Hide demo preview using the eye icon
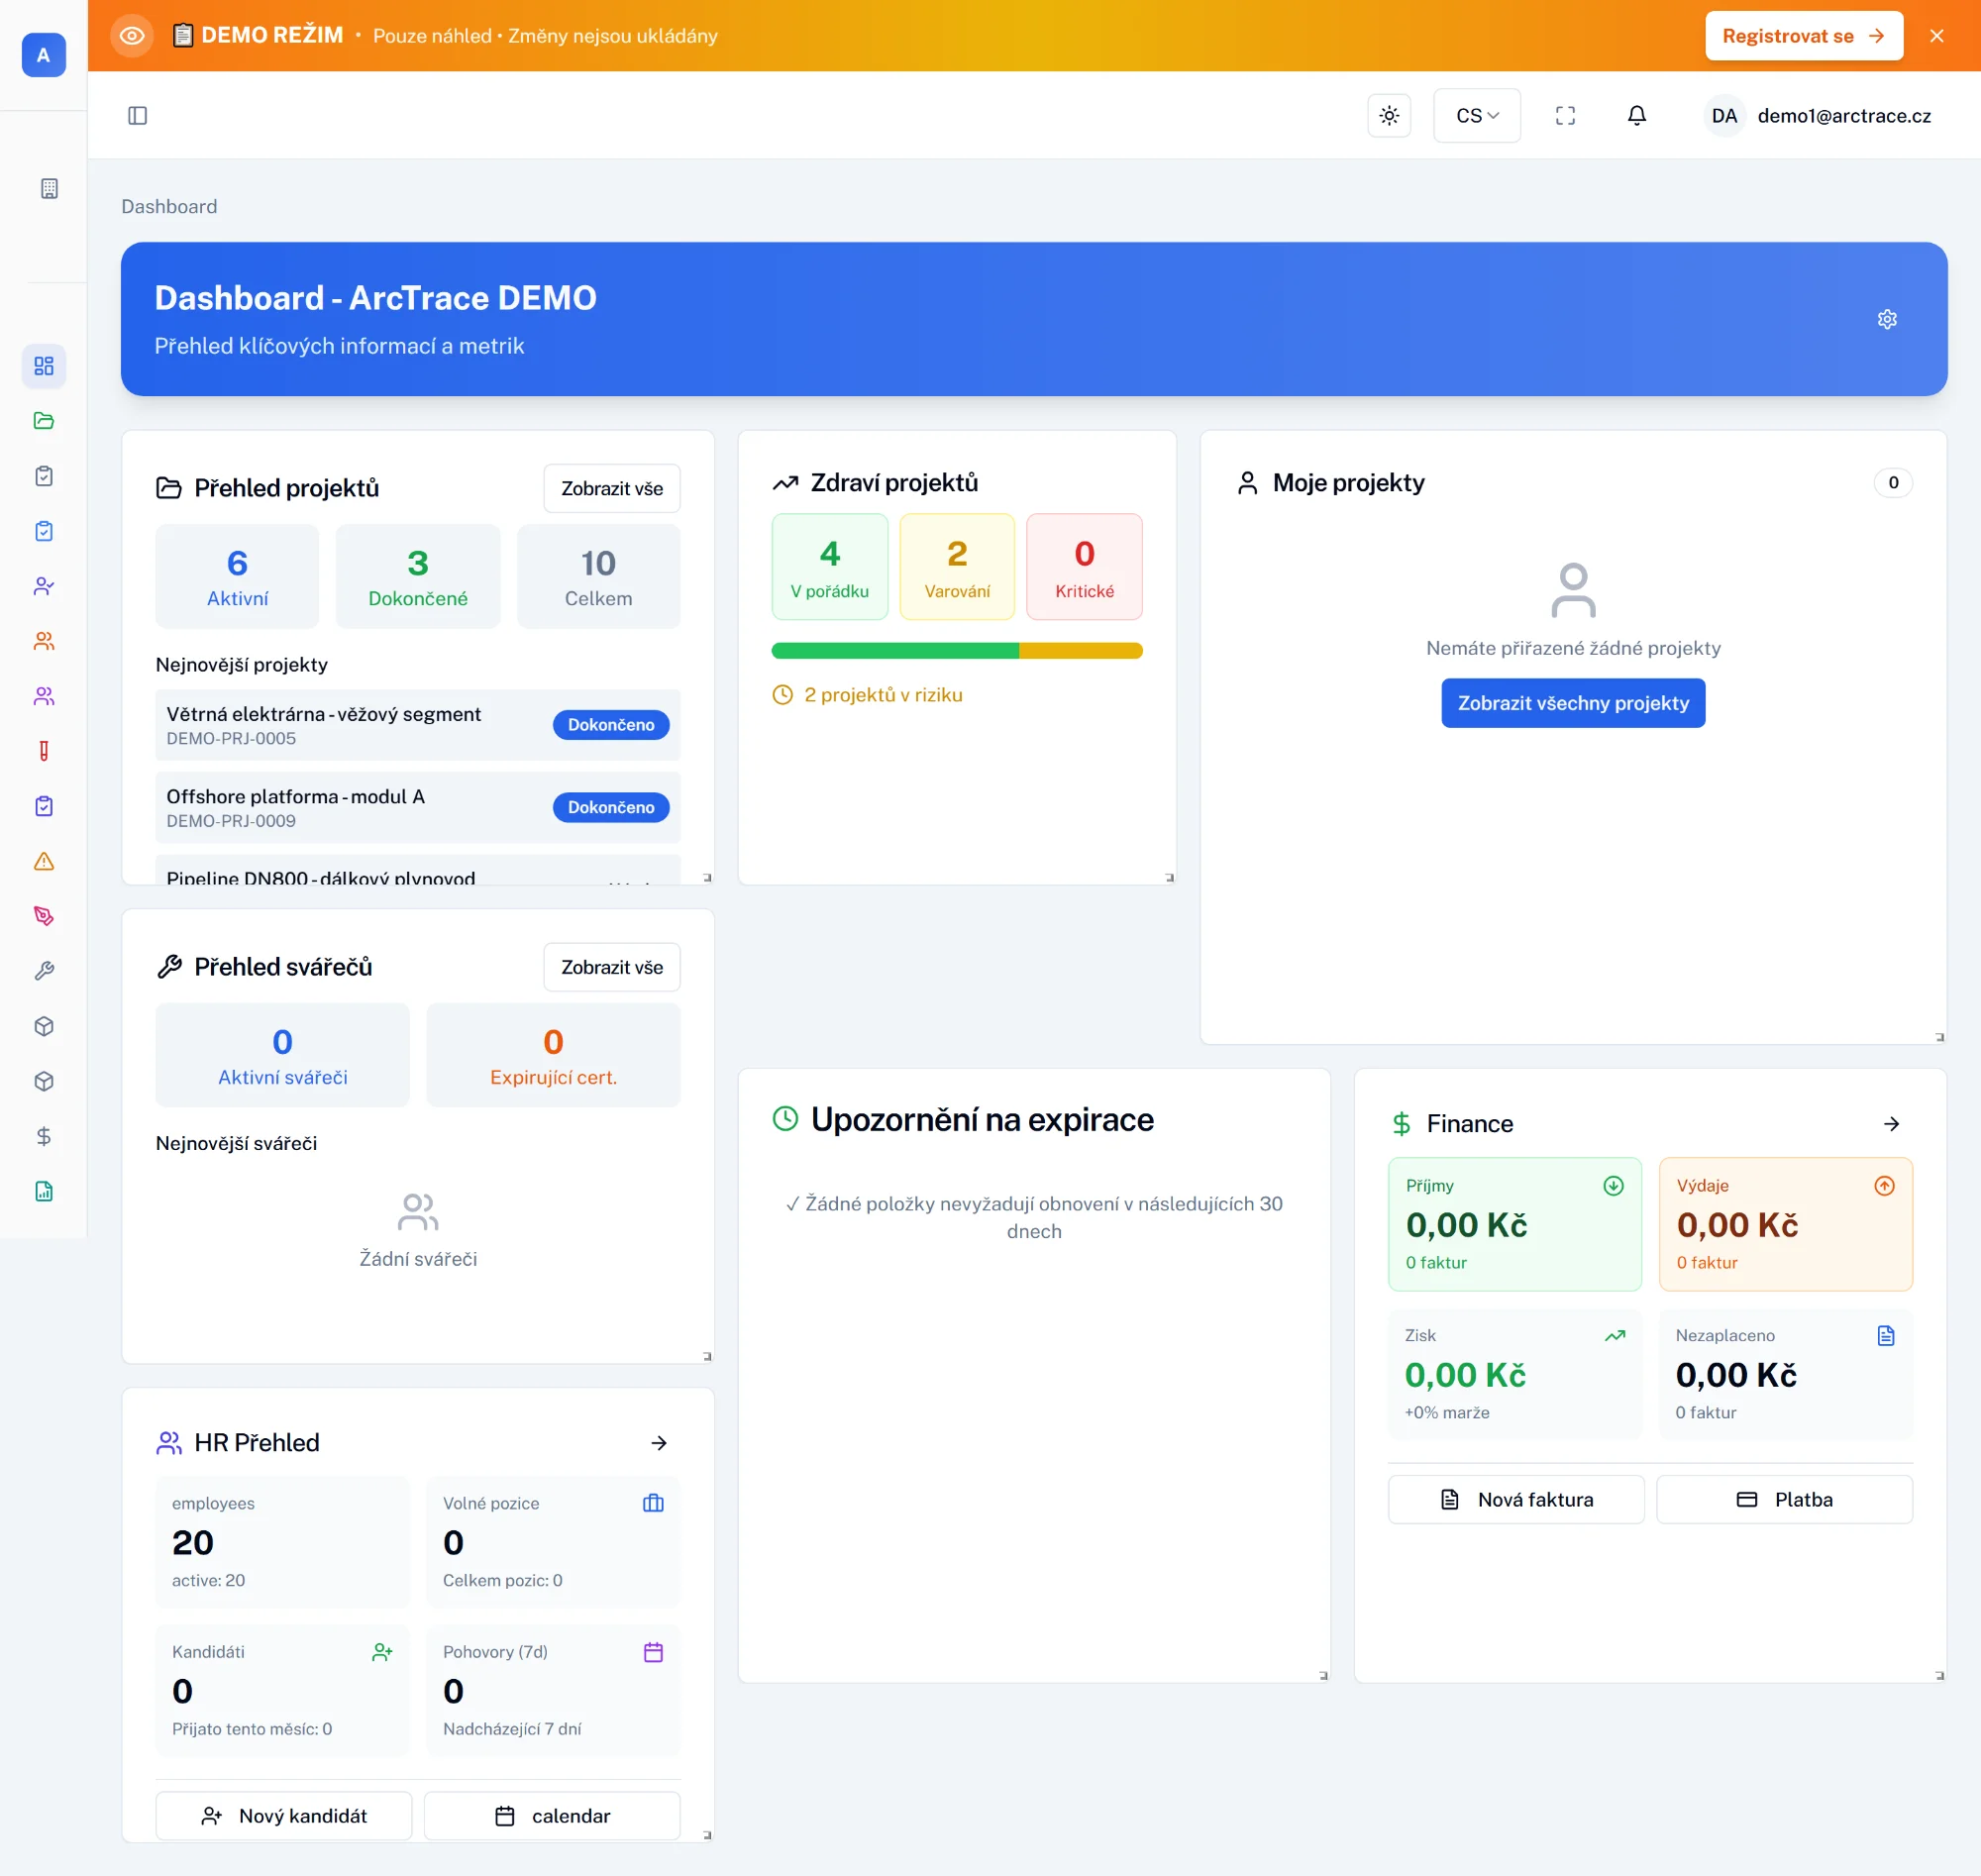The image size is (1981, 1876). [131, 35]
